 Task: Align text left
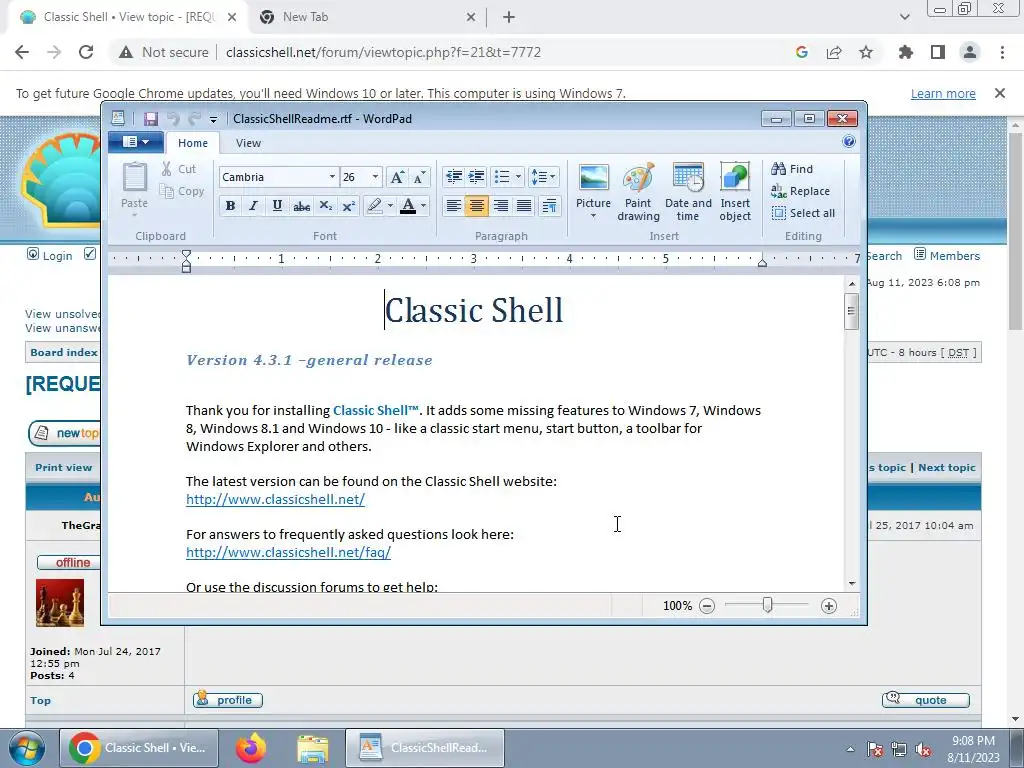[453, 206]
